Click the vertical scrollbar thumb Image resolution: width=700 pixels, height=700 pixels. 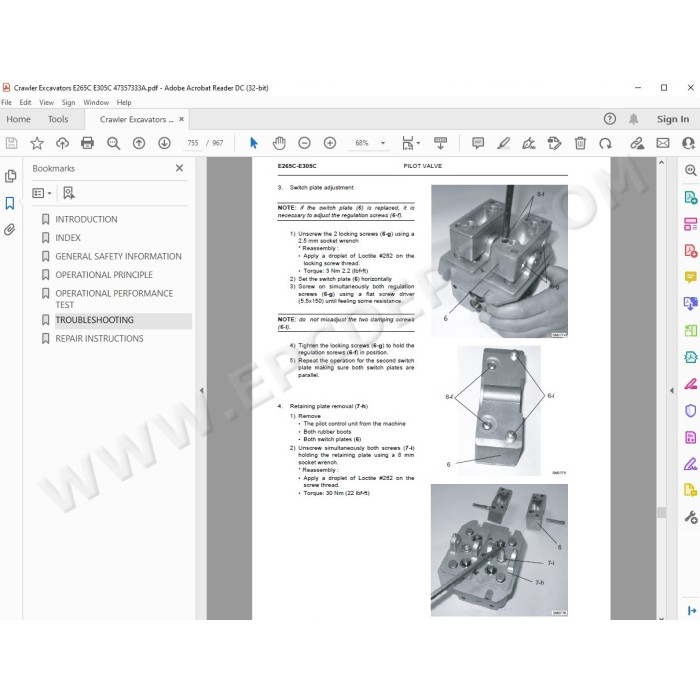click(661, 512)
